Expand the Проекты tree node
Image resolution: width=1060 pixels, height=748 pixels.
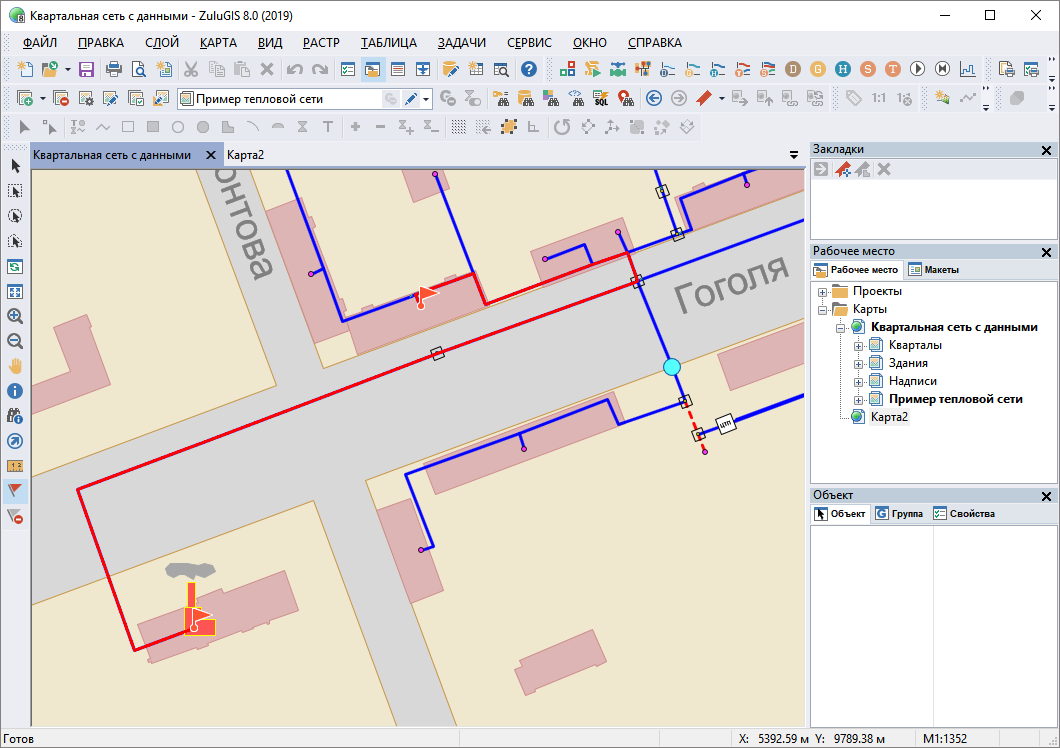pos(823,291)
